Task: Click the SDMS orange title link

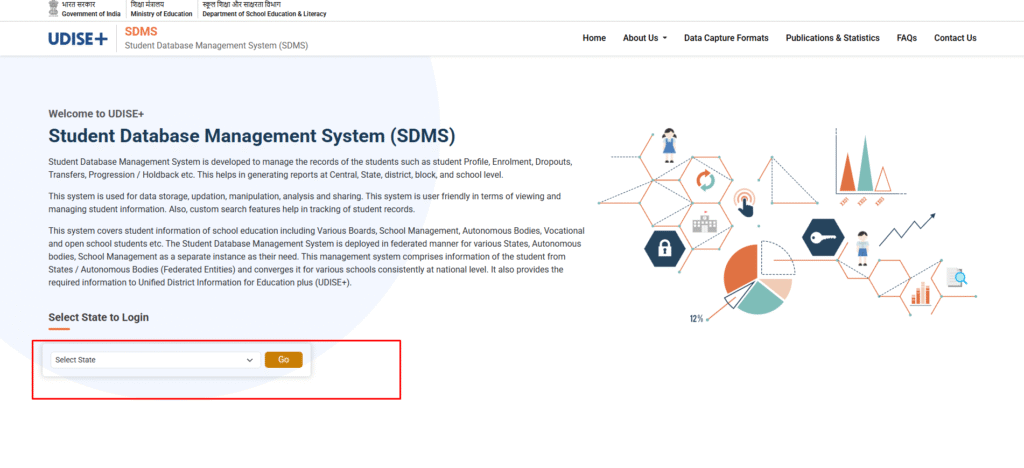Action: (141, 31)
